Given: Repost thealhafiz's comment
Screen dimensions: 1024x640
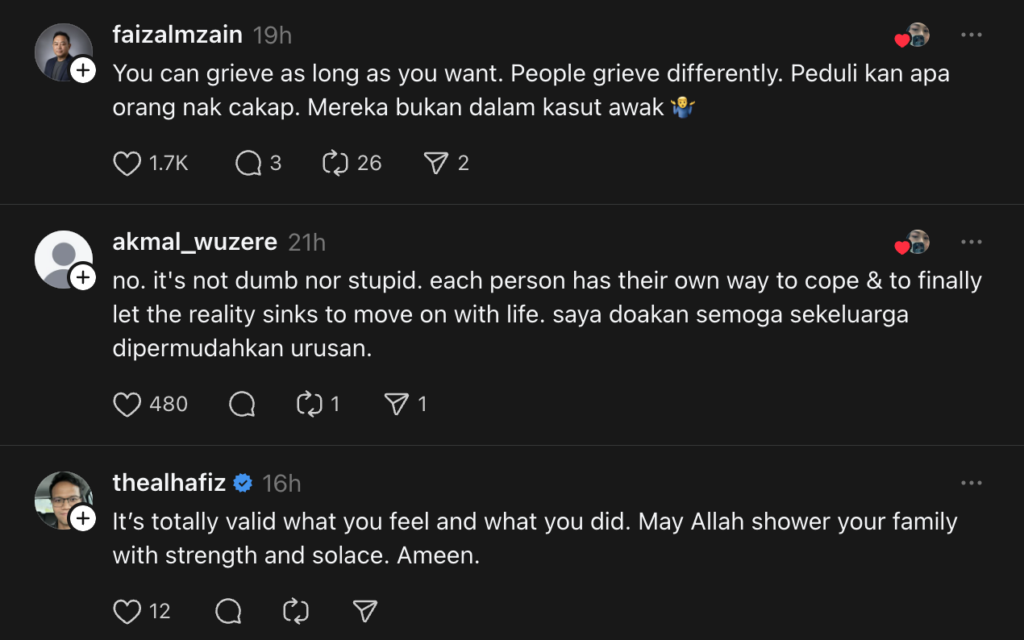Looking at the screenshot, I should pos(296,611).
